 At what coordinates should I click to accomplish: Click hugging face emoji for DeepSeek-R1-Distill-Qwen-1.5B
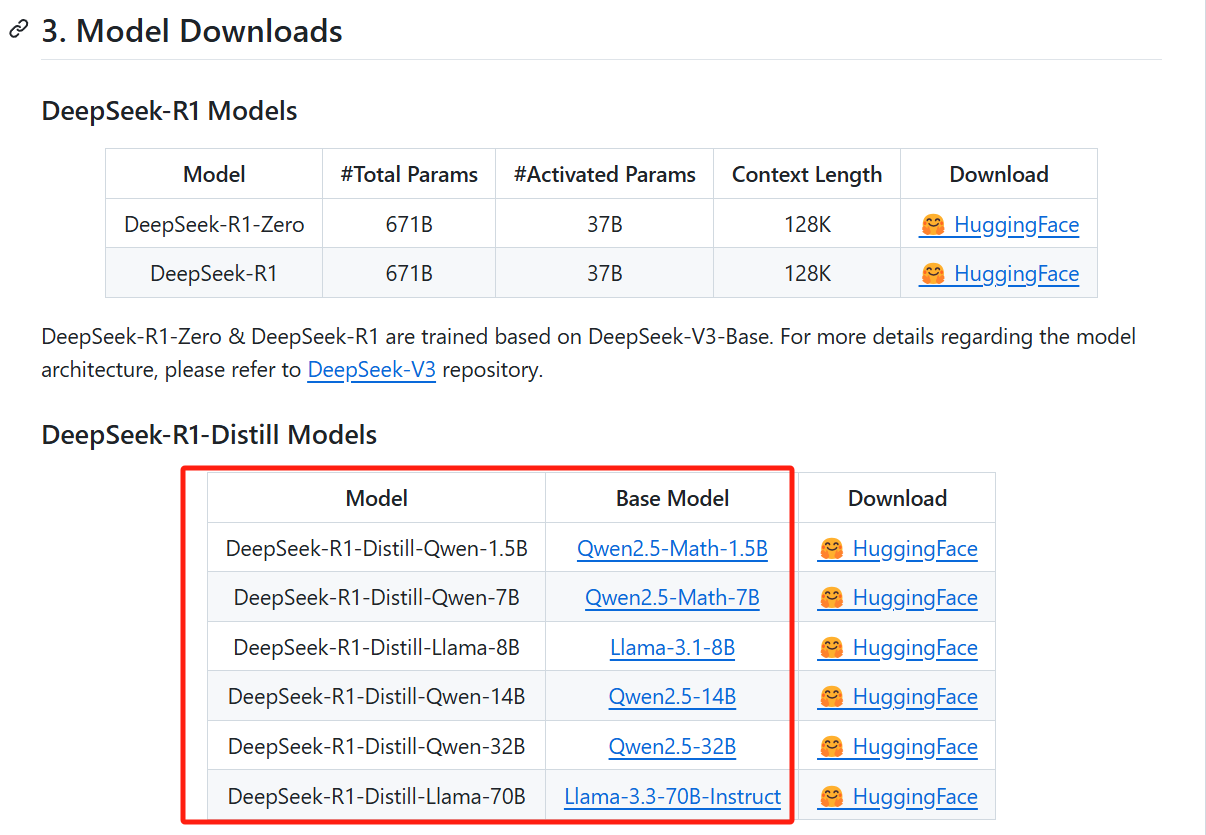[831, 549]
